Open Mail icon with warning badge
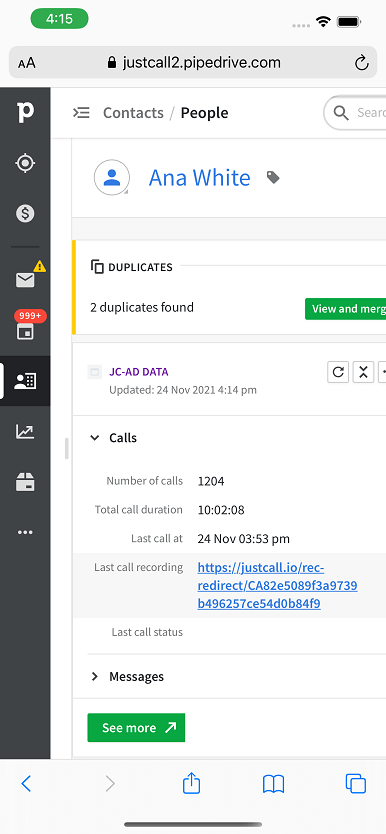This screenshot has height=834, width=386. [x=25, y=279]
